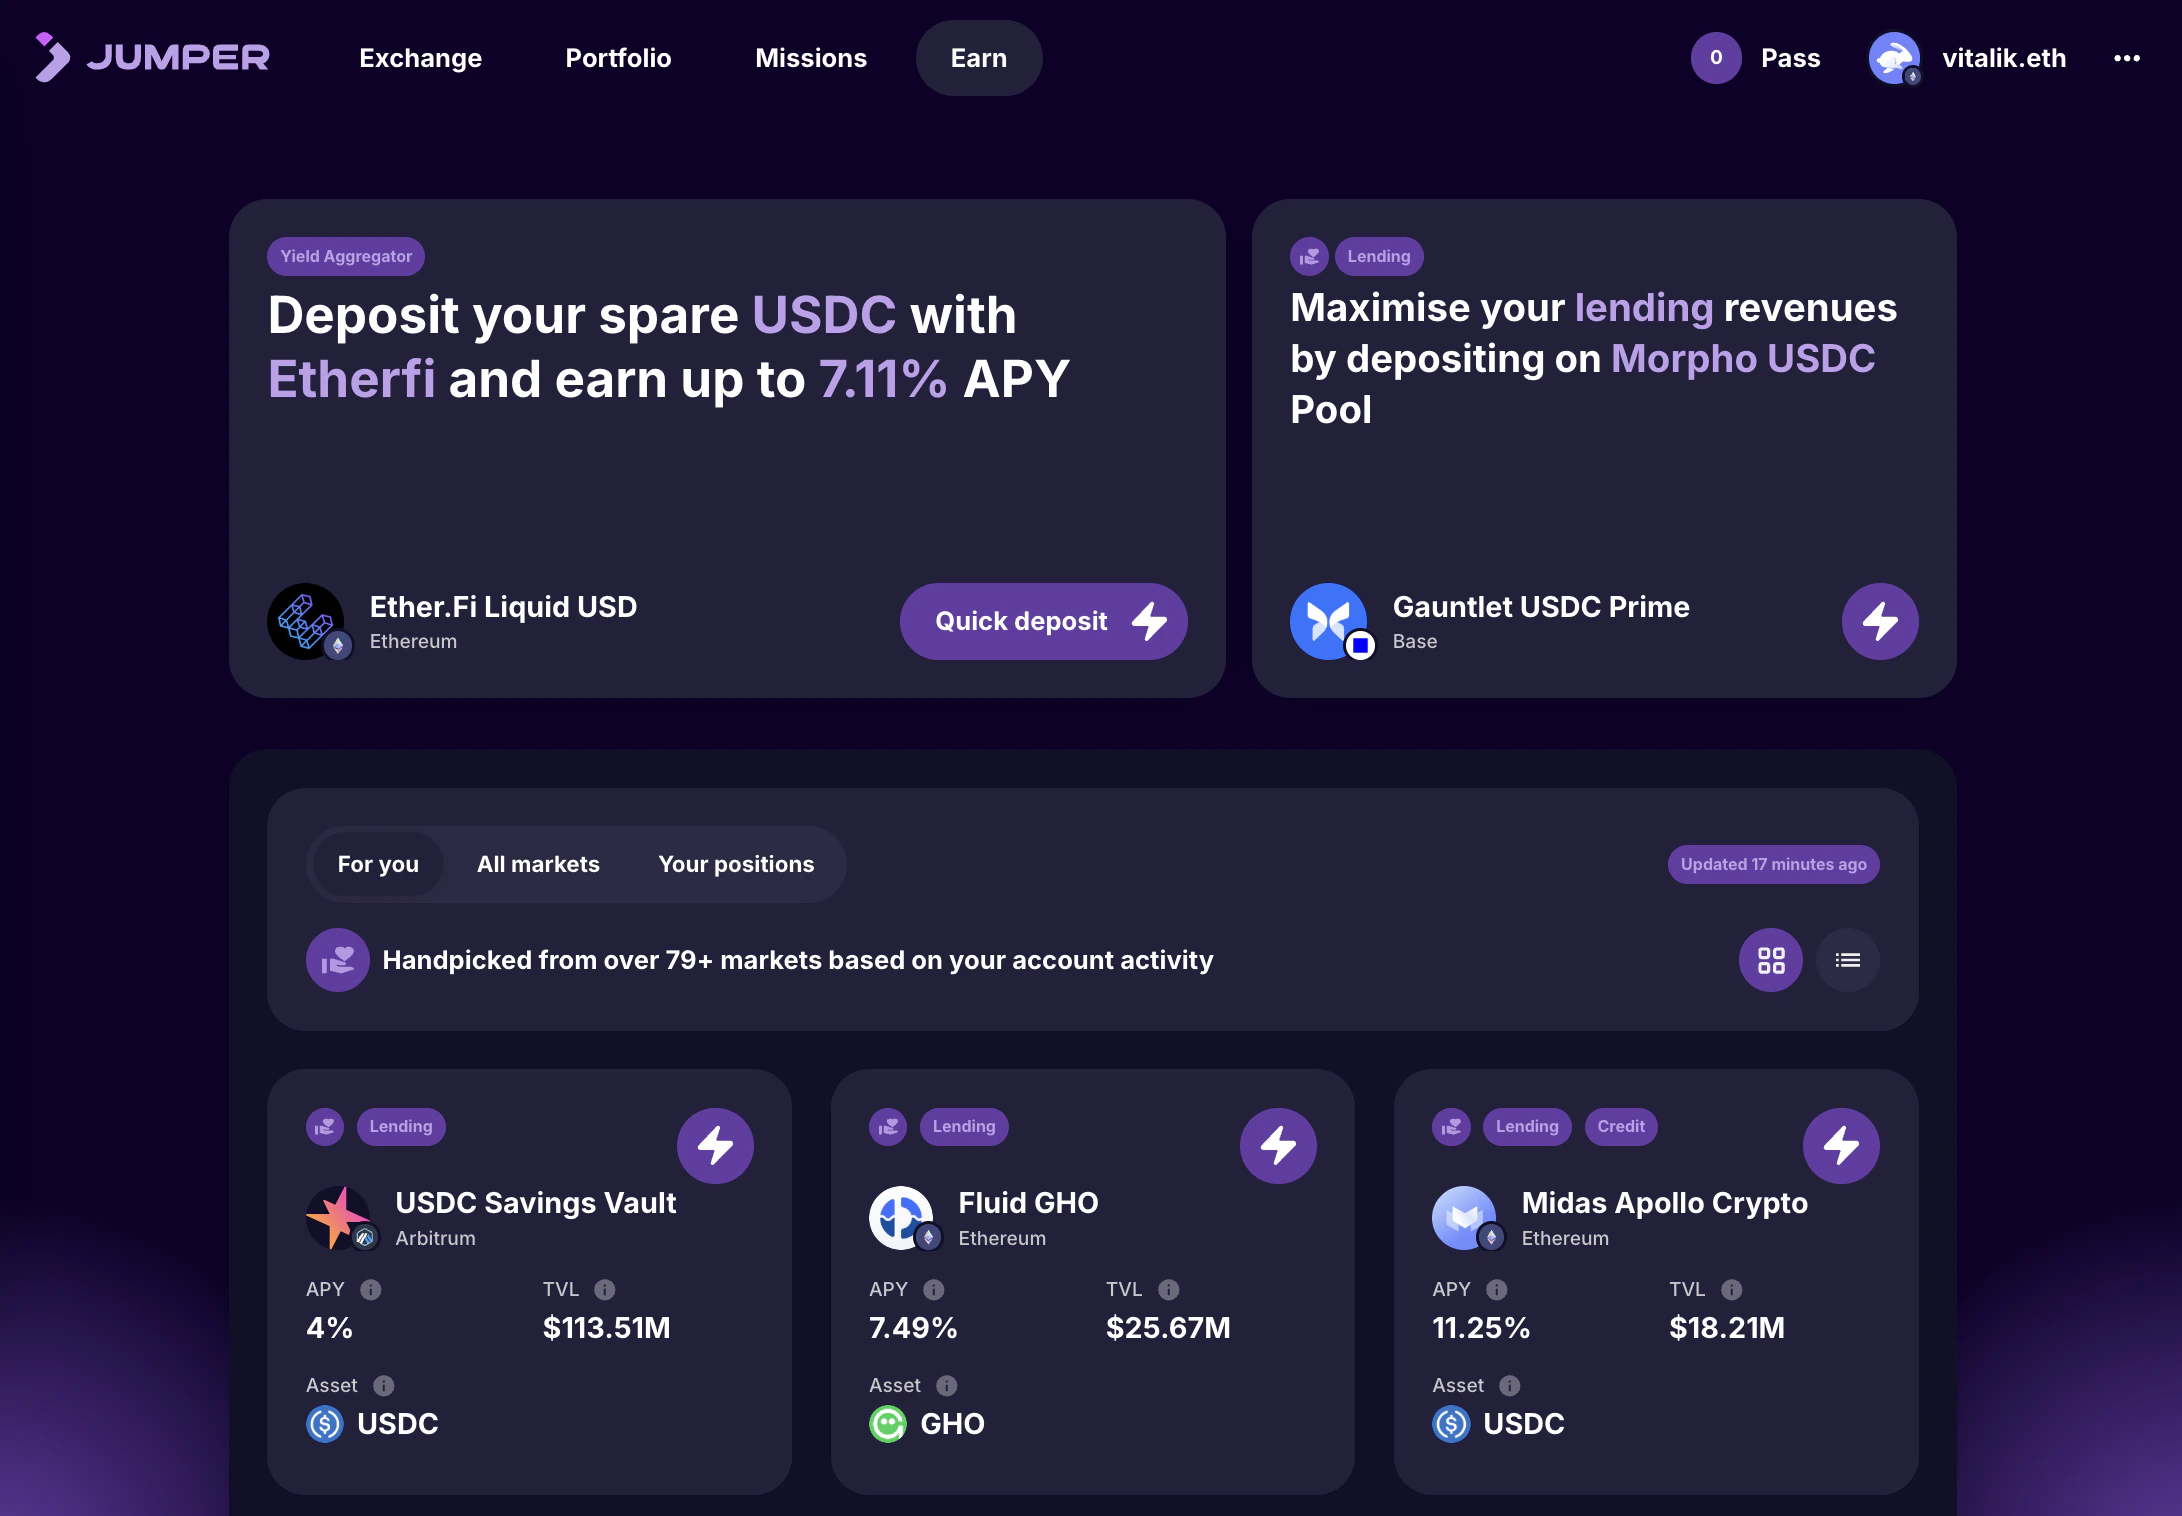Click the APY info icon on Midas Apollo Crypto
This screenshot has height=1516, width=2182.
pos(1497,1290)
